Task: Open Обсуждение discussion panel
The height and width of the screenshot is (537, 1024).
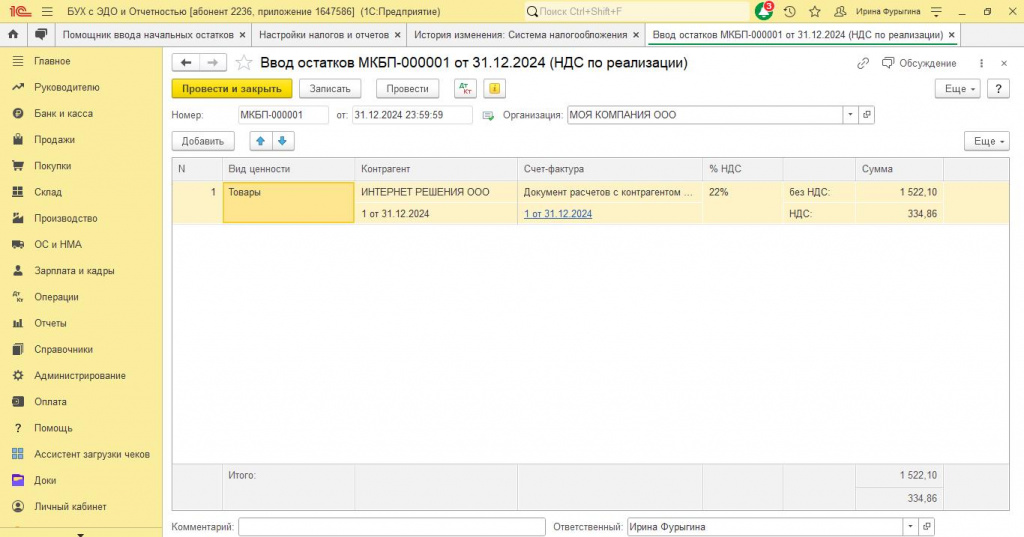Action: [x=919, y=63]
